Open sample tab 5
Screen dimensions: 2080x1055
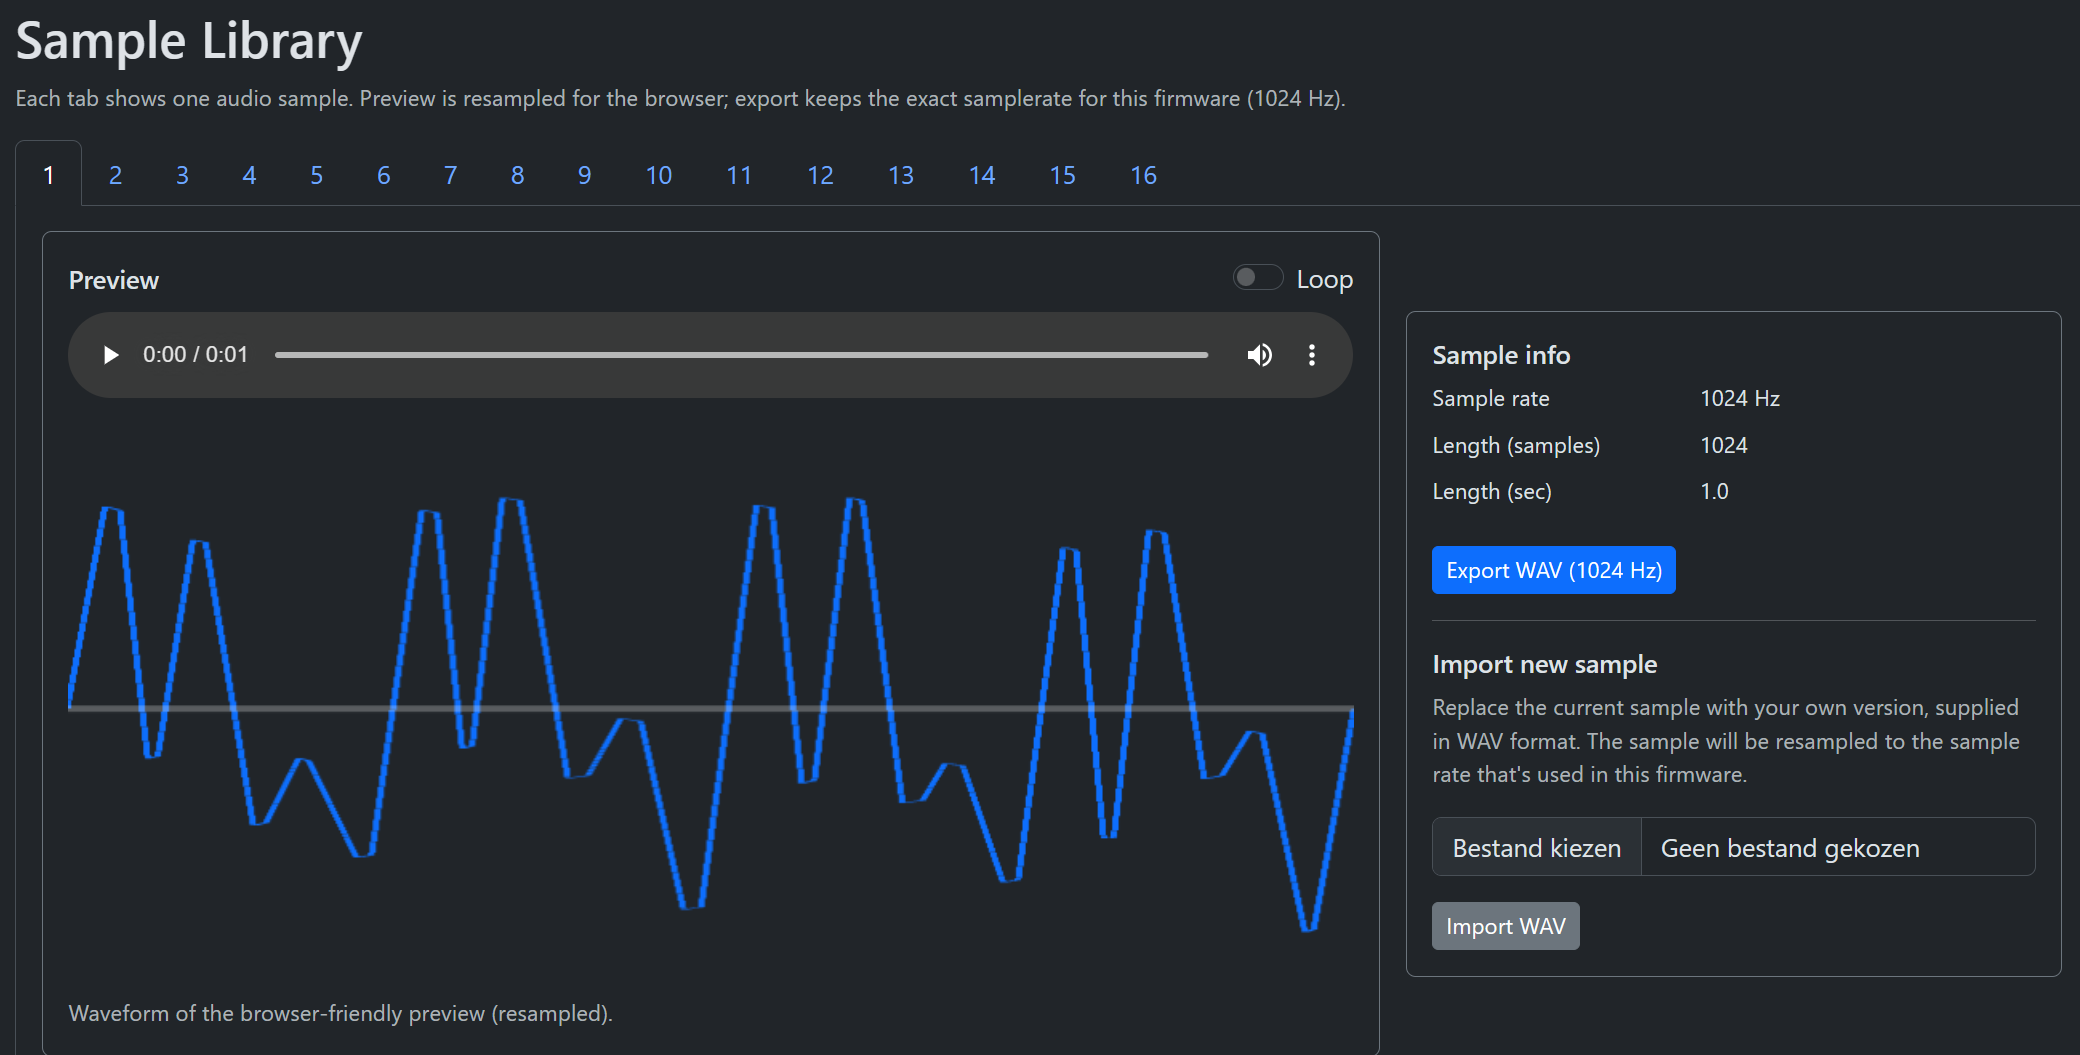coord(316,175)
